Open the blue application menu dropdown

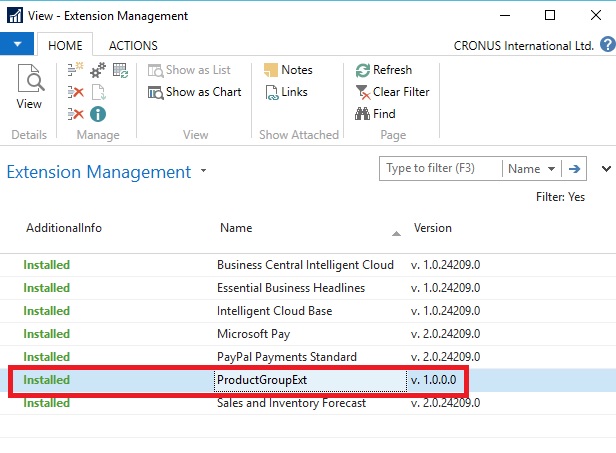[x=17, y=45]
